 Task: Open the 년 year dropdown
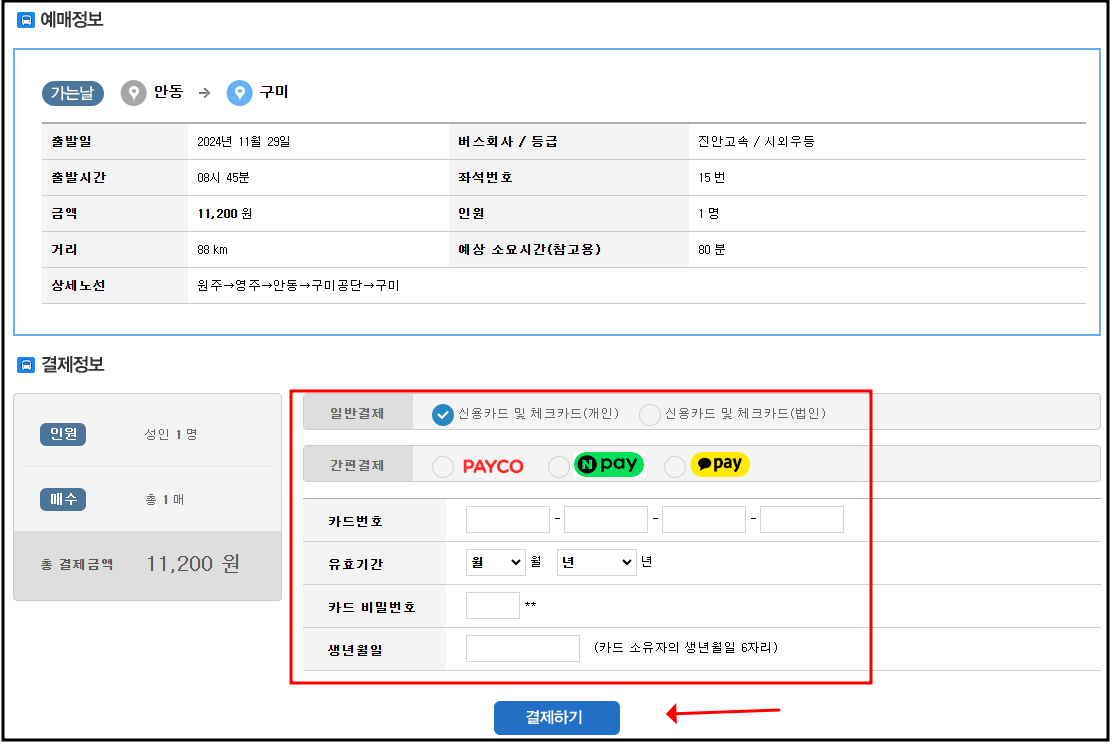point(596,562)
